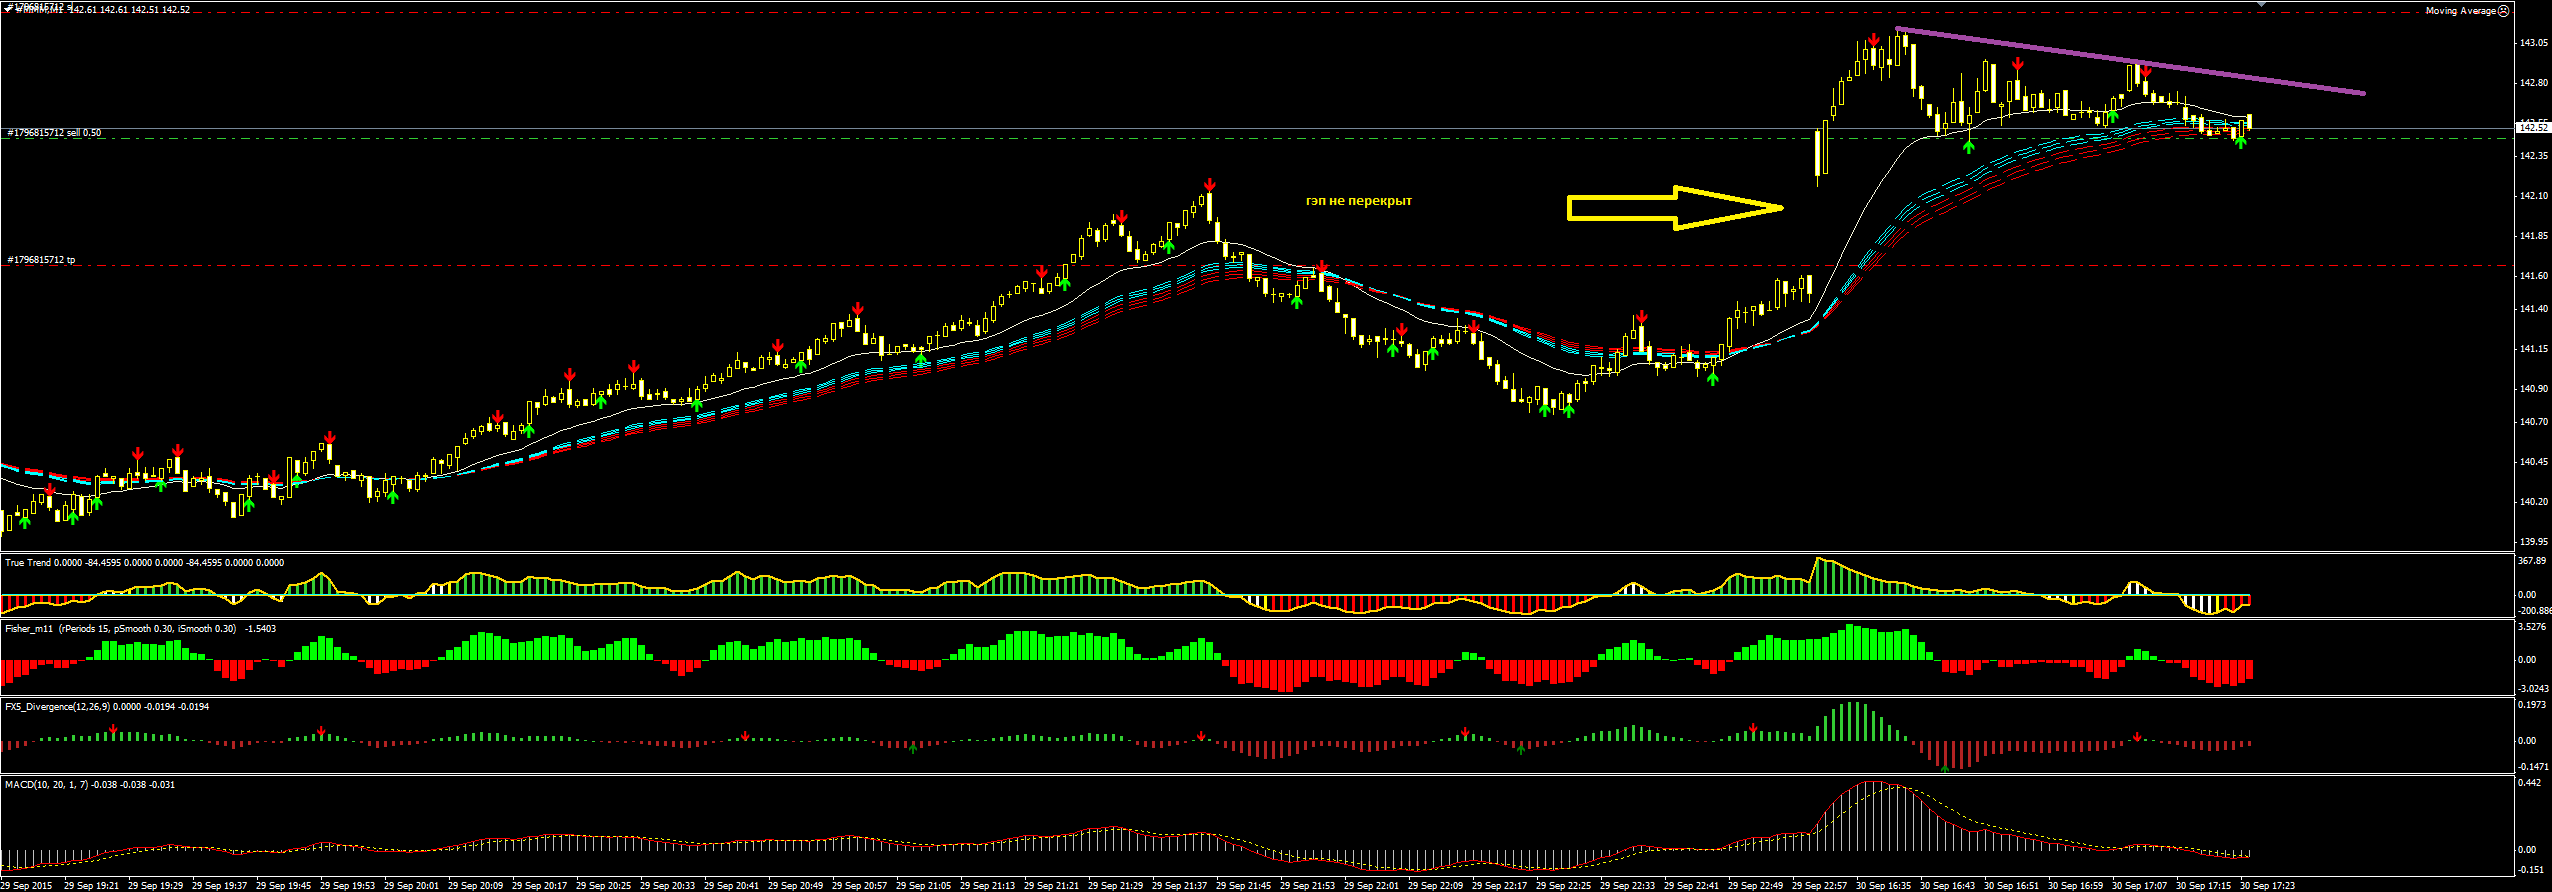Click the '29 Sep 22:25' time axis label

1564,886
